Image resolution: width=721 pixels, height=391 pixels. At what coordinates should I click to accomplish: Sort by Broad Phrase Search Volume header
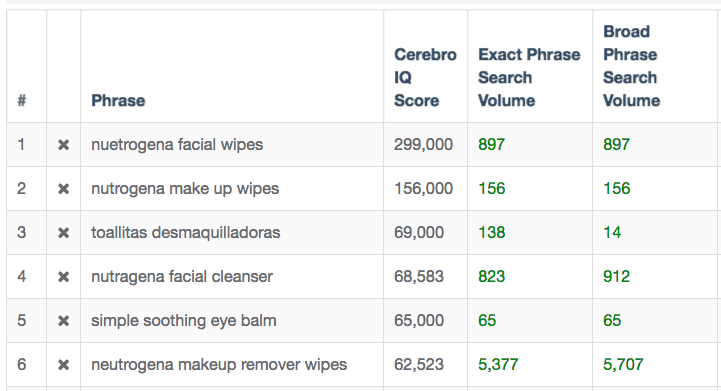pyautogui.click(x=631, y=66)
